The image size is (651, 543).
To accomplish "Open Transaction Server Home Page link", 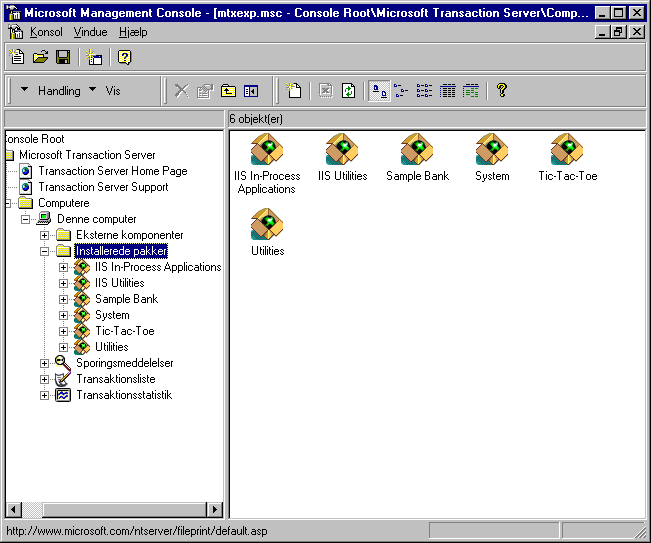I will 113,171.
